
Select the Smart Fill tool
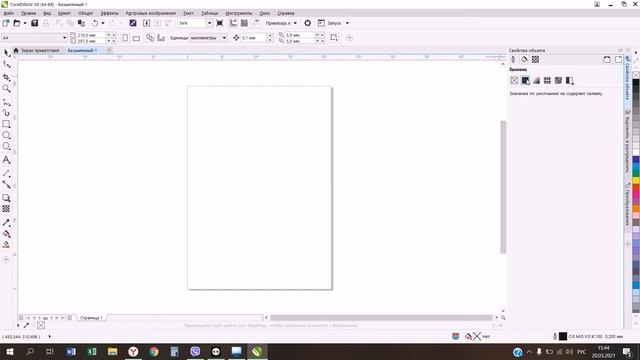coord(6,244)
